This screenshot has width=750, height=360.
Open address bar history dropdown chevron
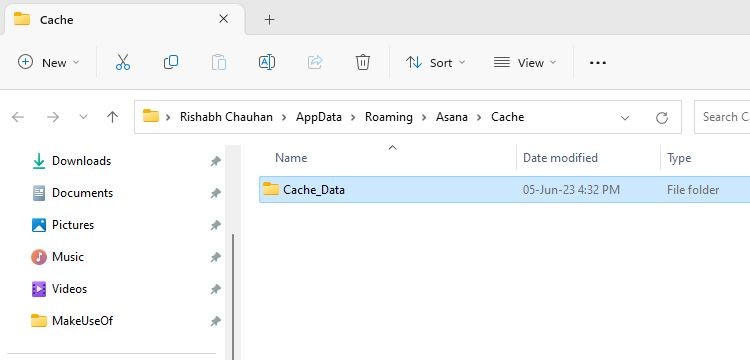(625, 118)
